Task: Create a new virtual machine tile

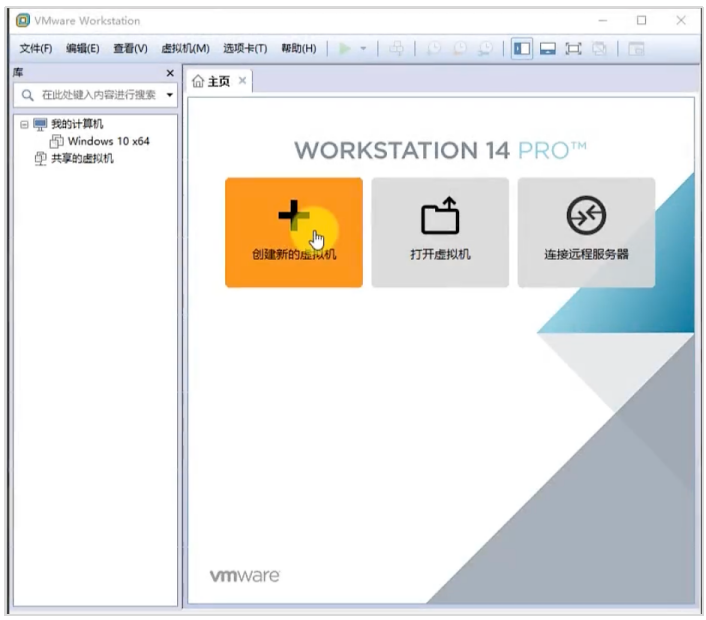Action: tap(294, 232)
